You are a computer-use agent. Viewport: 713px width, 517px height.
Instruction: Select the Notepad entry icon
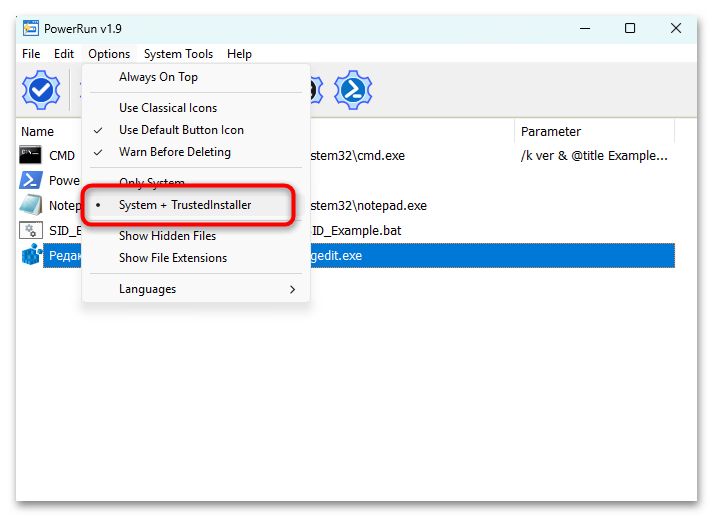30,205
